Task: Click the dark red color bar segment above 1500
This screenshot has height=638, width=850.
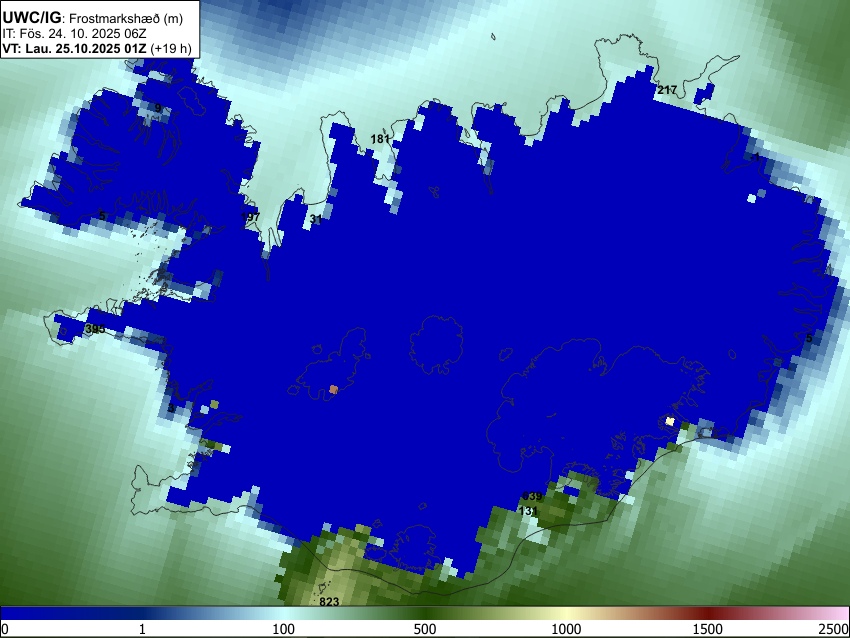Action: (x=708, y=613)
